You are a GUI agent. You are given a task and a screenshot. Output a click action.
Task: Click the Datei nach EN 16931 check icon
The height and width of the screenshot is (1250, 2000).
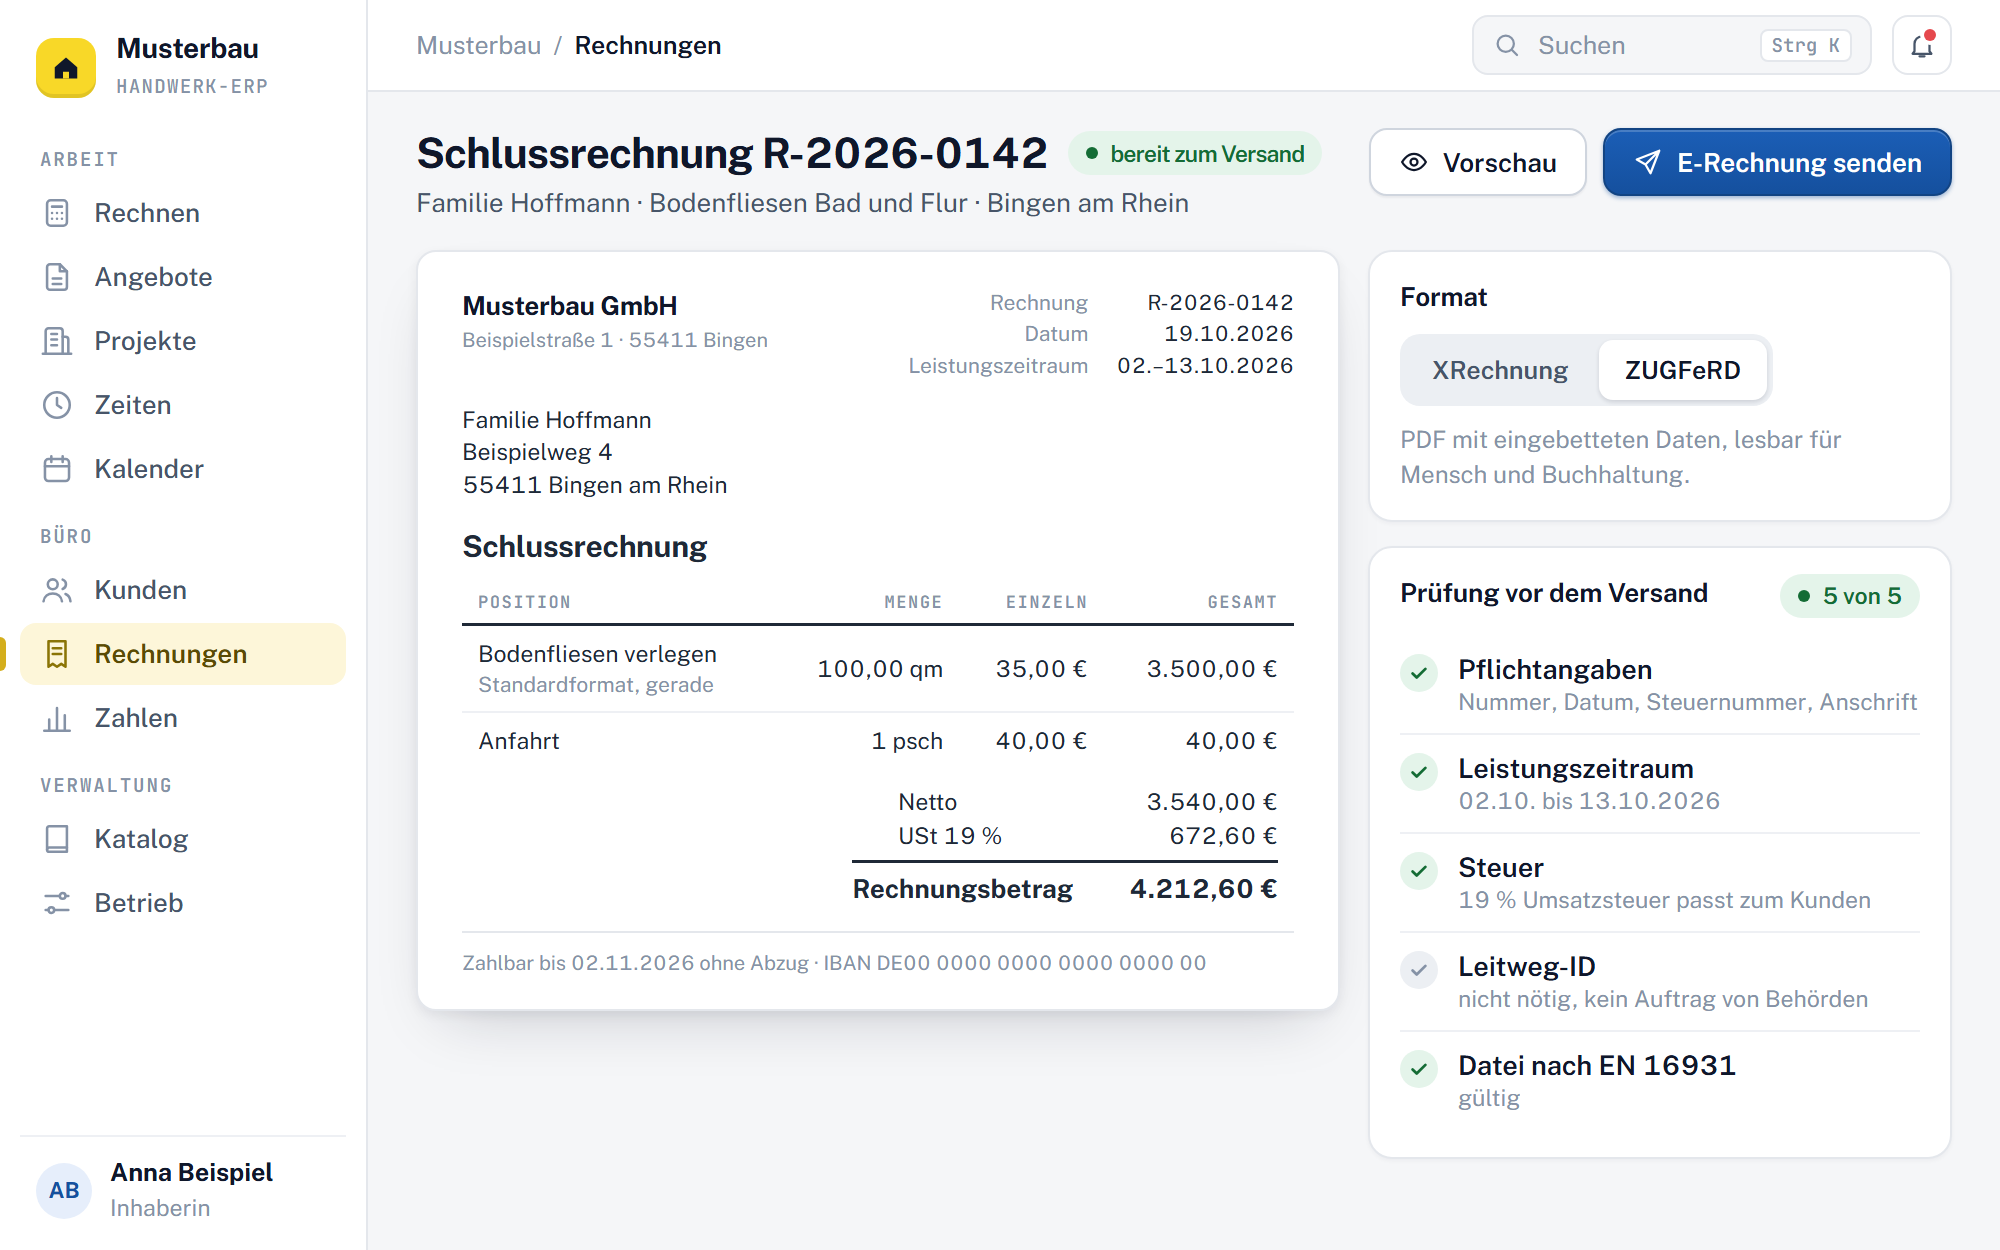[x=1419, y=1069]
